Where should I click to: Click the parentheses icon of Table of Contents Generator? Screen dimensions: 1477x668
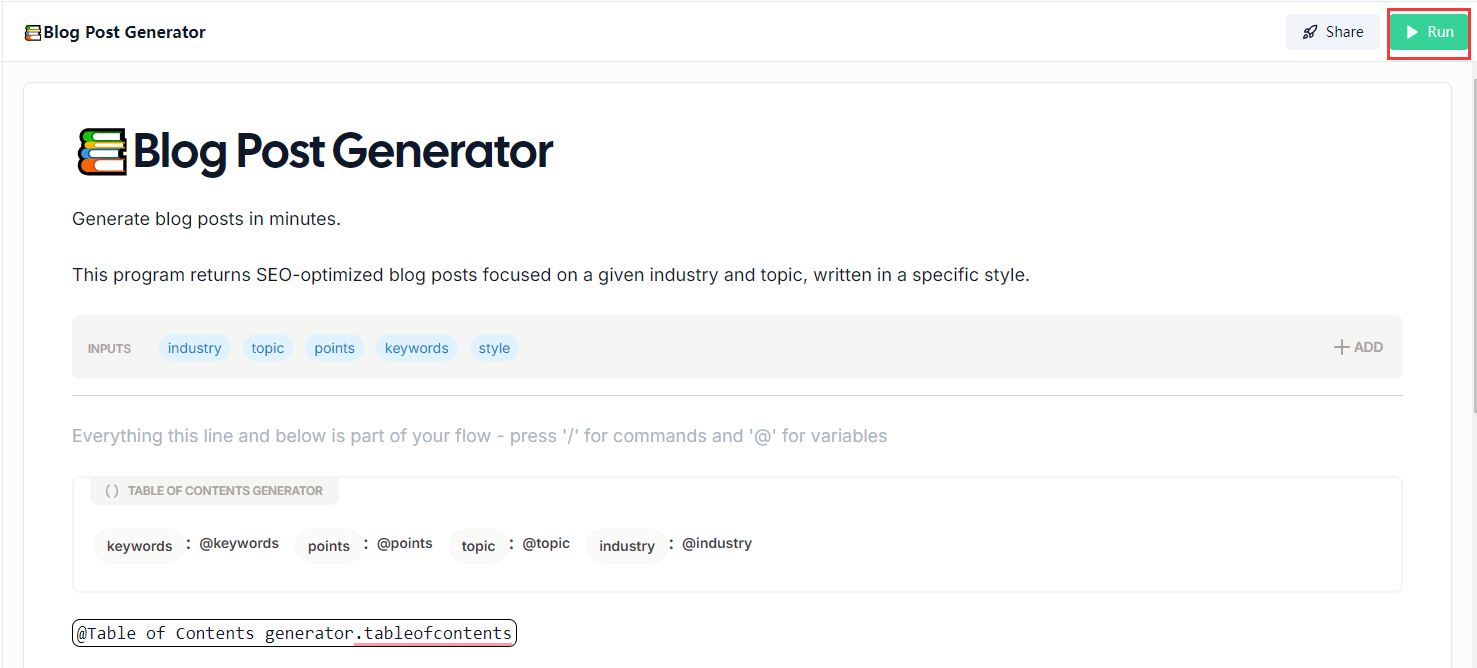point(112,491)
